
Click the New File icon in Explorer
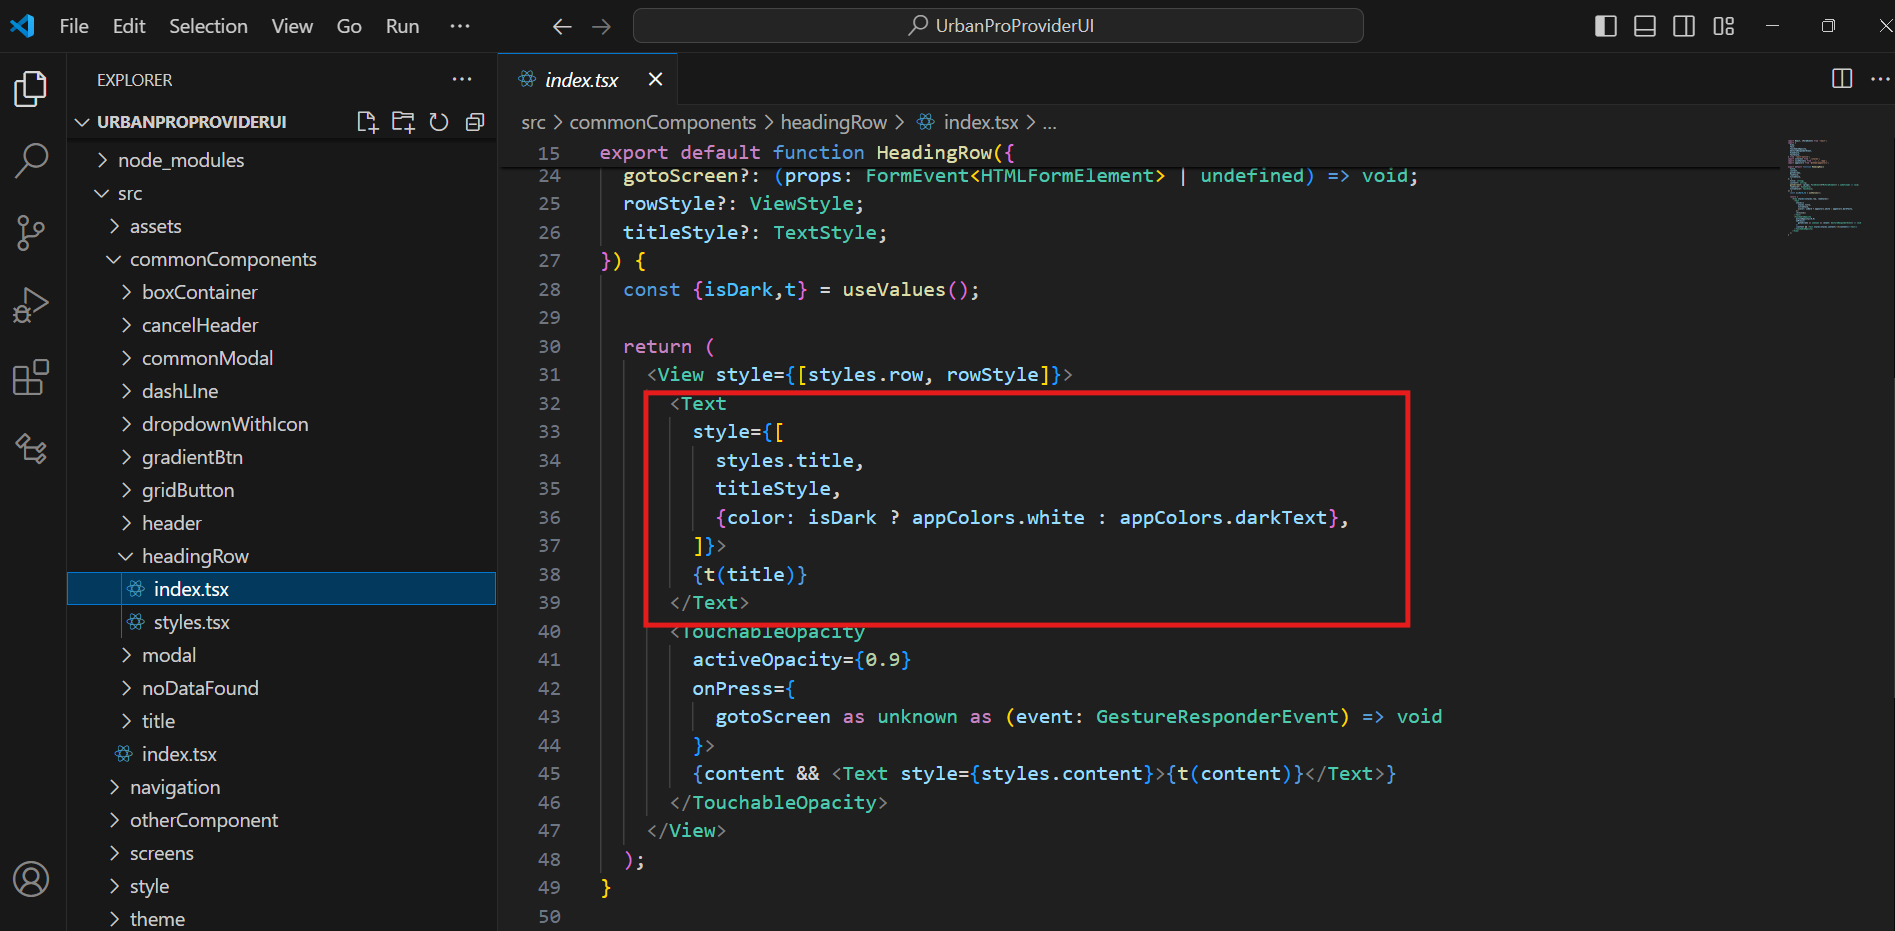point(367,122)
